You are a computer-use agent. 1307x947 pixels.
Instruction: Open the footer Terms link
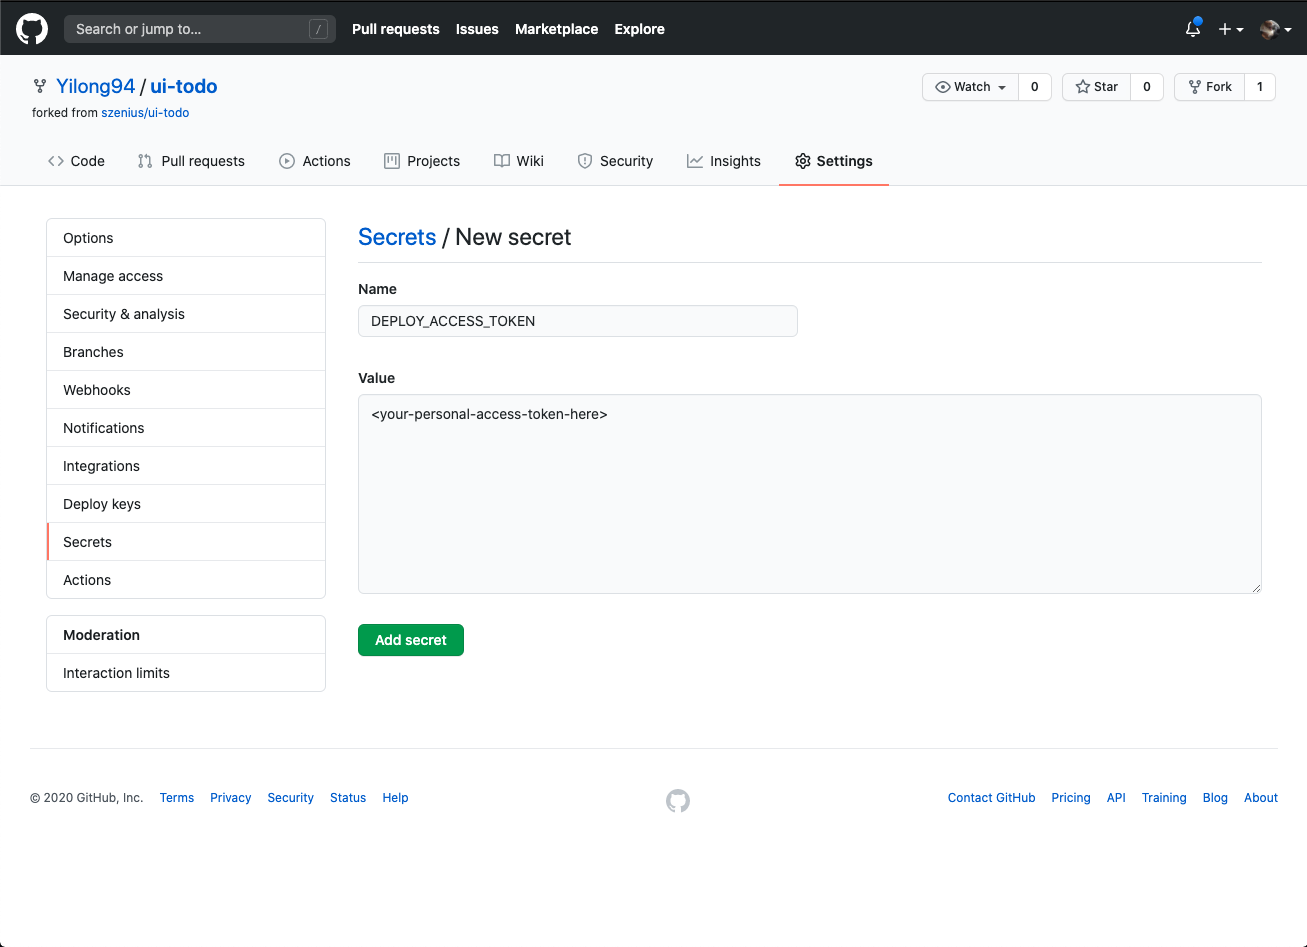(177, 798)
